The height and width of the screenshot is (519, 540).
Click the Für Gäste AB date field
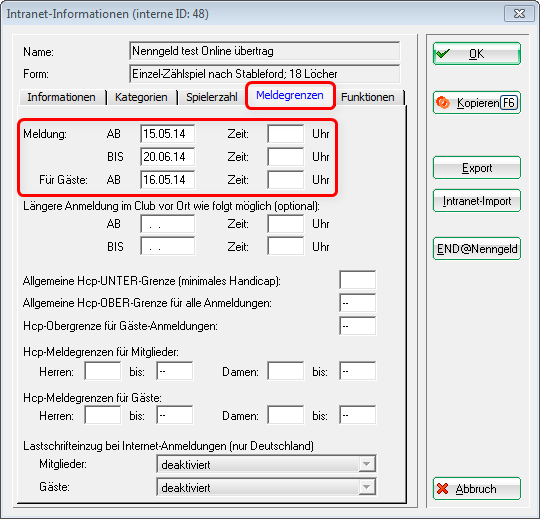167,179
